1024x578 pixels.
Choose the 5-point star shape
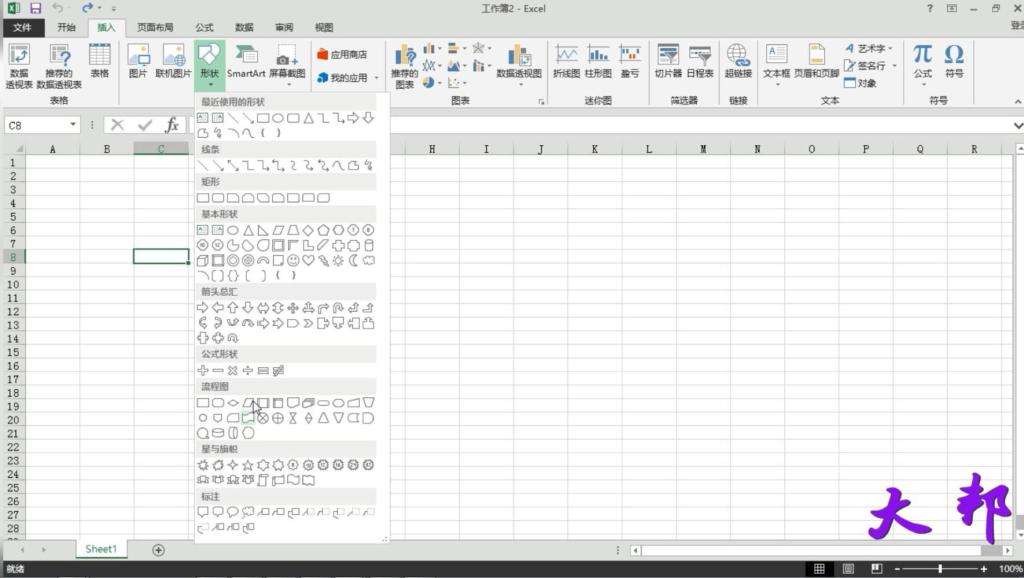248,465
